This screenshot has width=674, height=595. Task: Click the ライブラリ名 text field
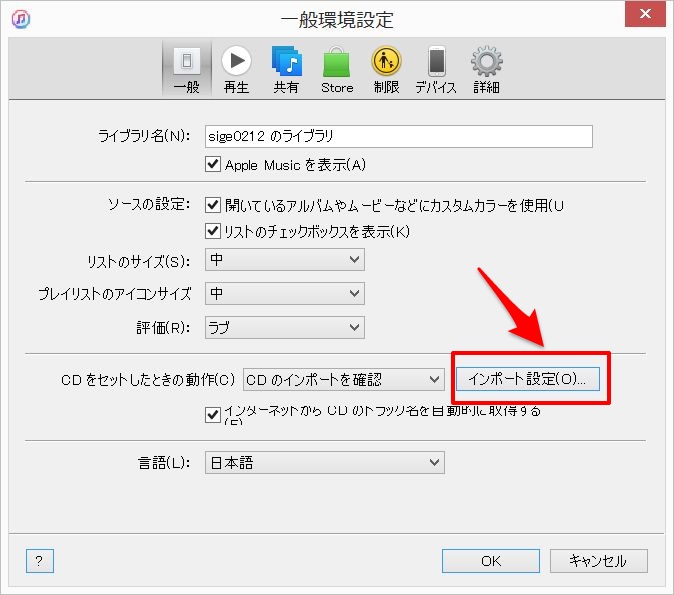pos(398,136)
